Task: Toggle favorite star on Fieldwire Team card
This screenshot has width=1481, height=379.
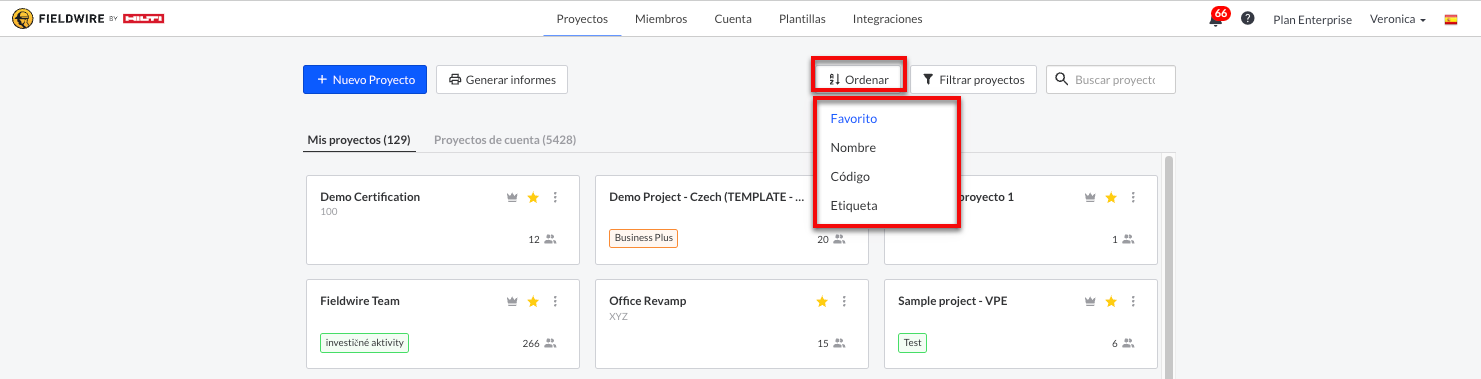Action: [x=533, y=301]
